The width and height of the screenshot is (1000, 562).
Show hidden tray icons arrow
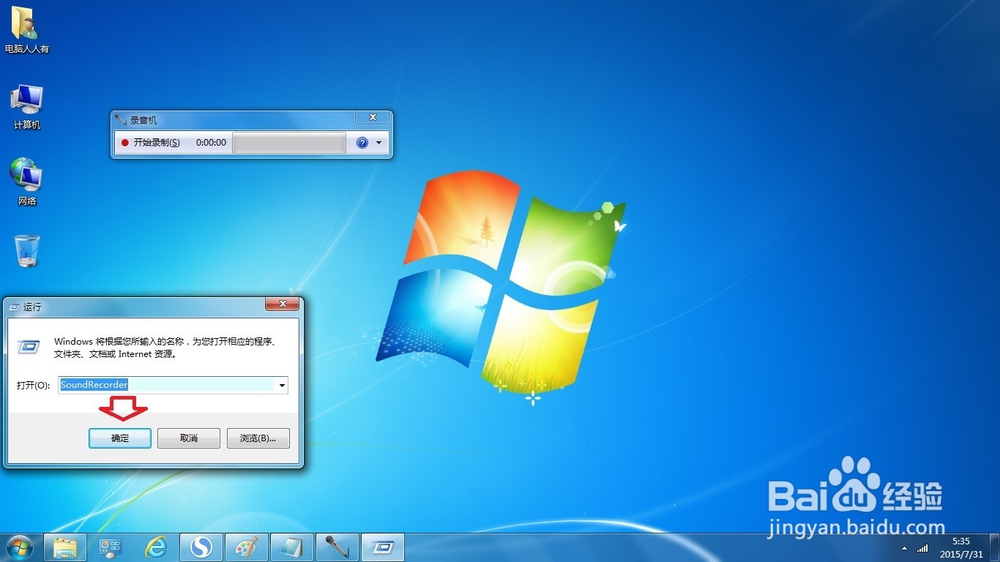coord(904,548)
